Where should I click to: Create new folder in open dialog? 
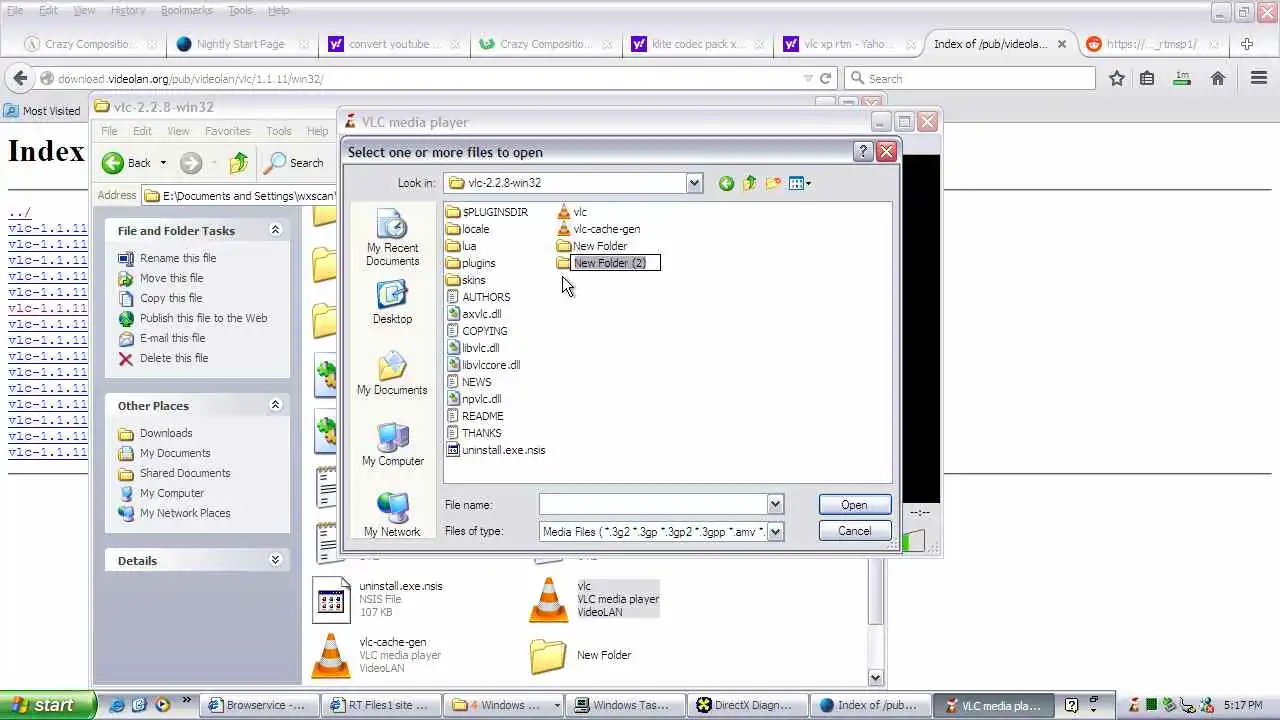pos(773,183)
